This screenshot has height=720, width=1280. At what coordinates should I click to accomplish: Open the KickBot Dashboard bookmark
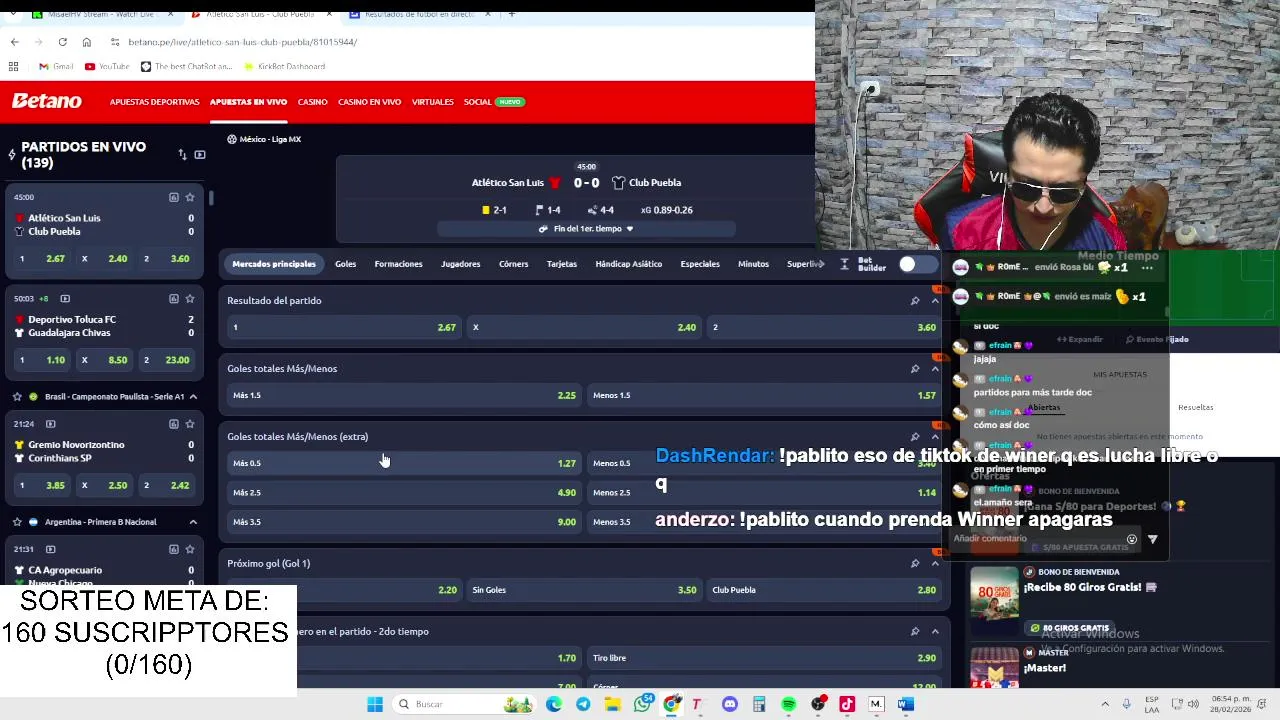[284, 67]
